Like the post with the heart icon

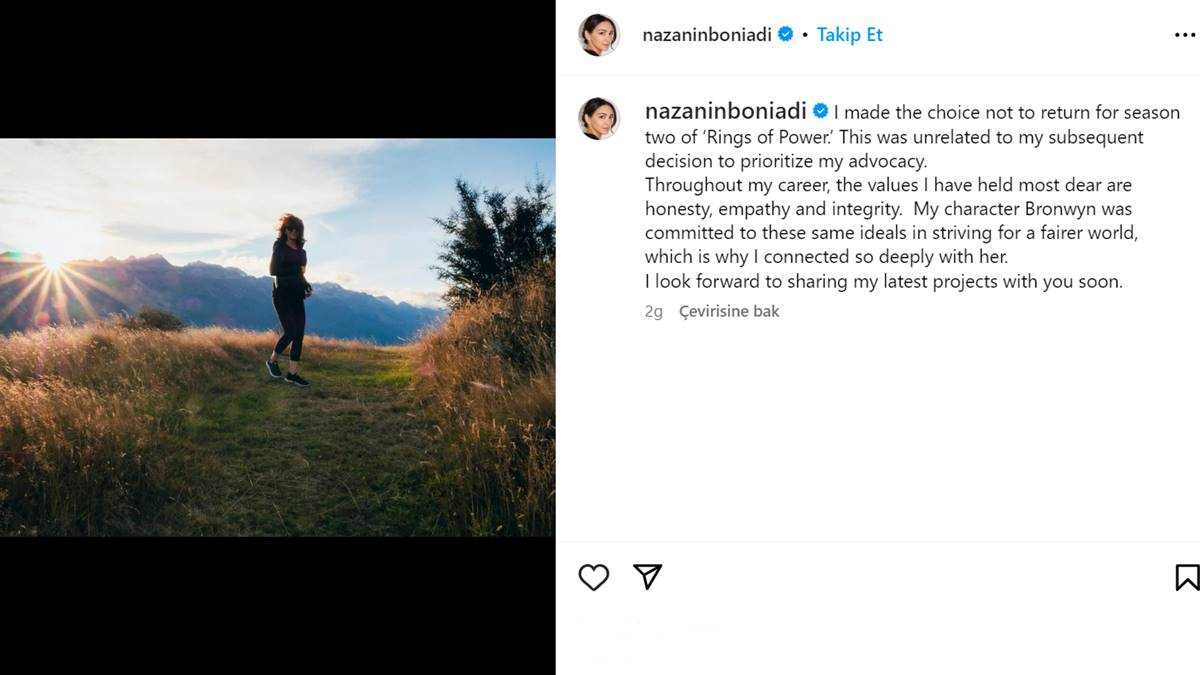(x=594, y=577)
